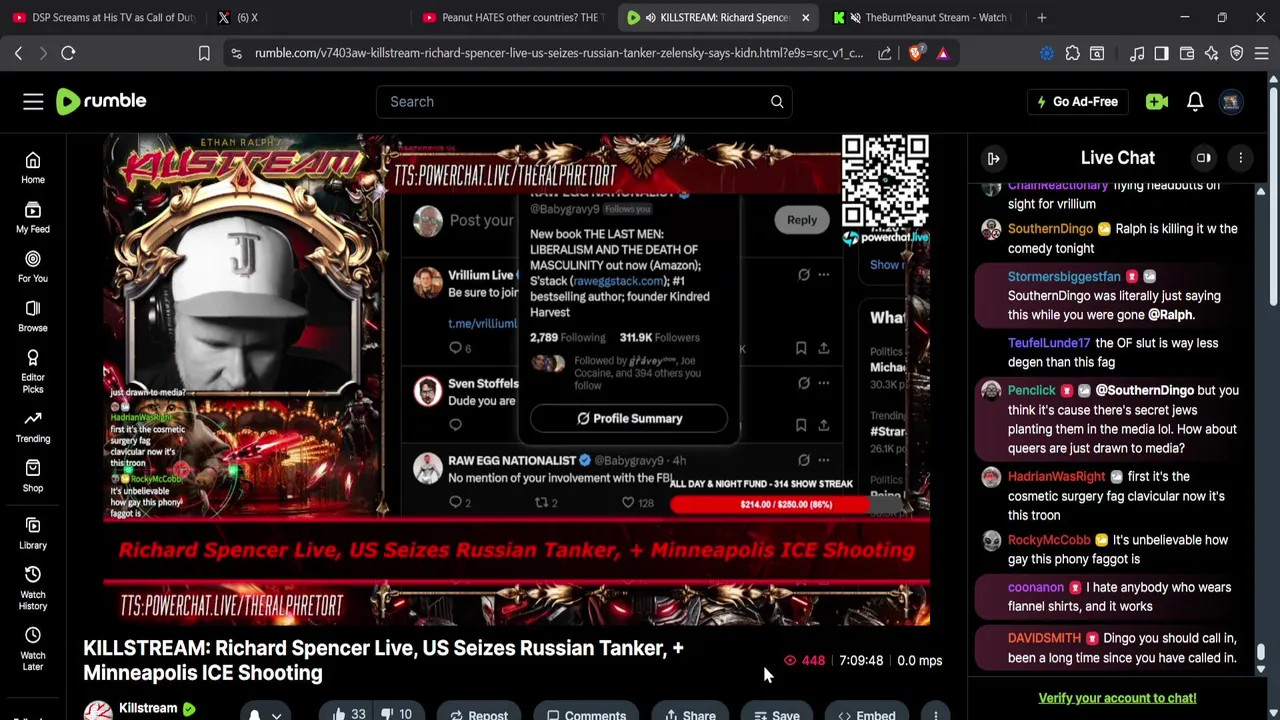Save the video to a playlist
This screenshot has height=720, width=1280.
777,714
